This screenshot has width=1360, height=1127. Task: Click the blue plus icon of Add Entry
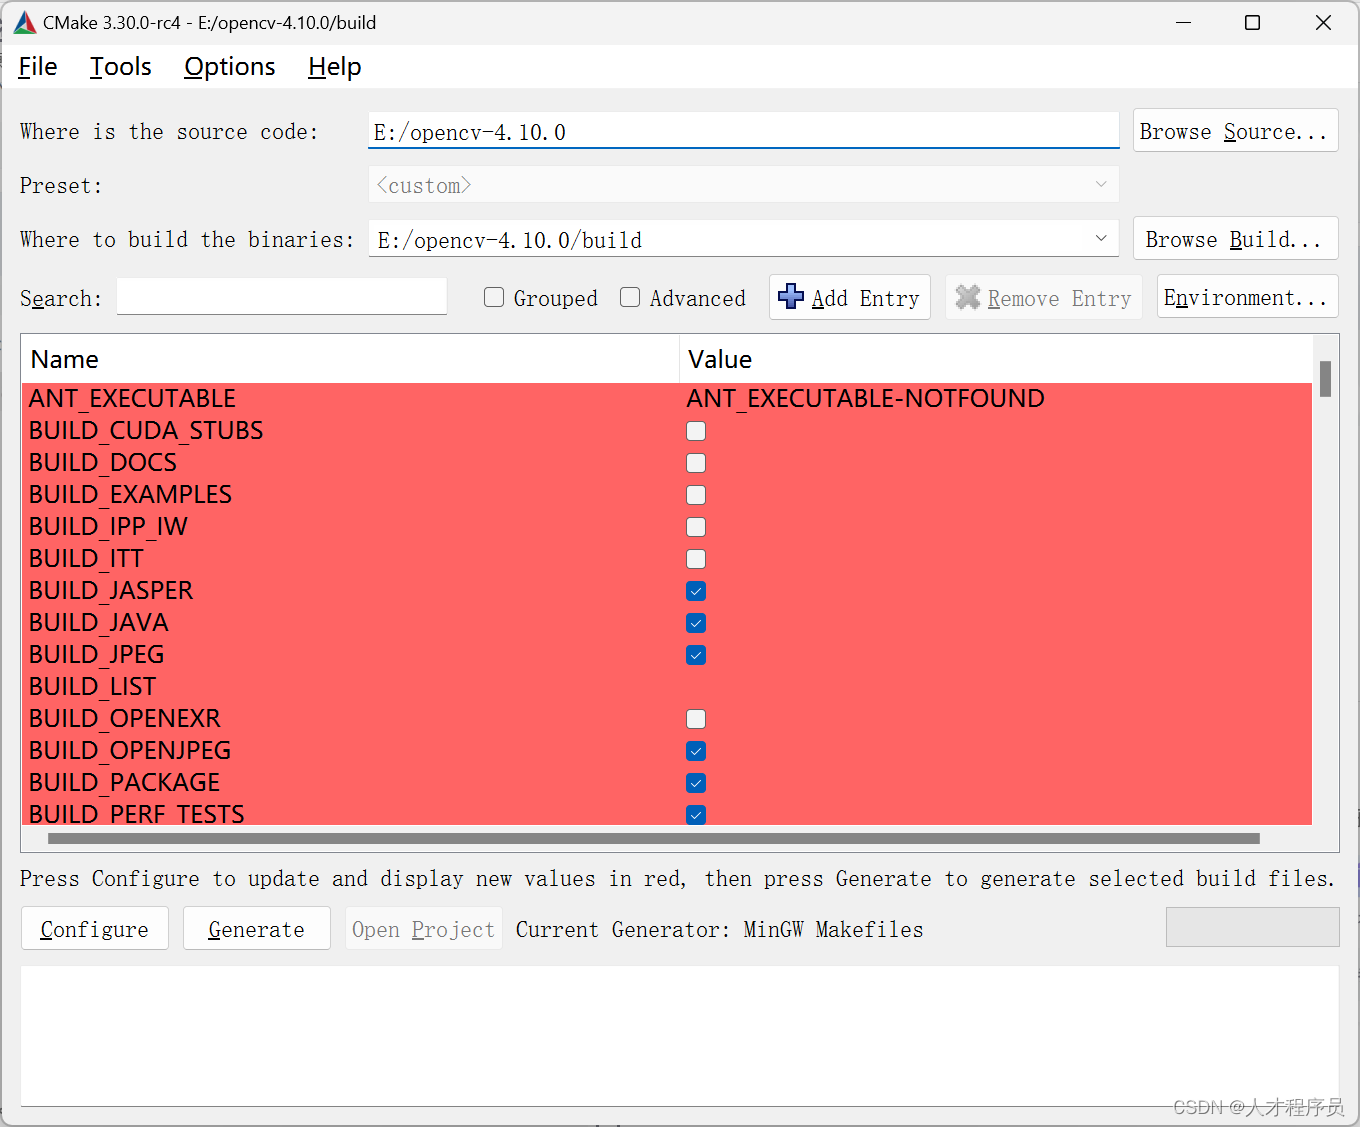[791, 297]
